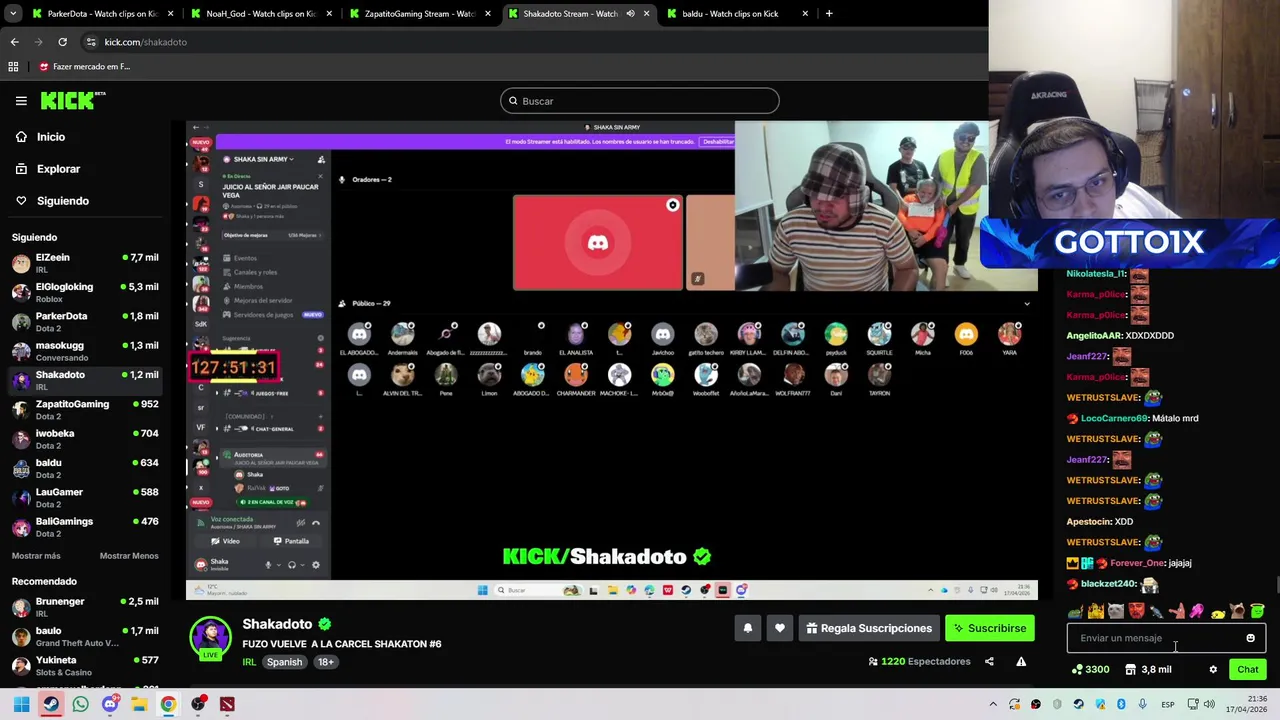The width and height of the screenshot is (1280, 720).
Task: Open Chrome from the taskbar
Action: click(x=168, y=704)
